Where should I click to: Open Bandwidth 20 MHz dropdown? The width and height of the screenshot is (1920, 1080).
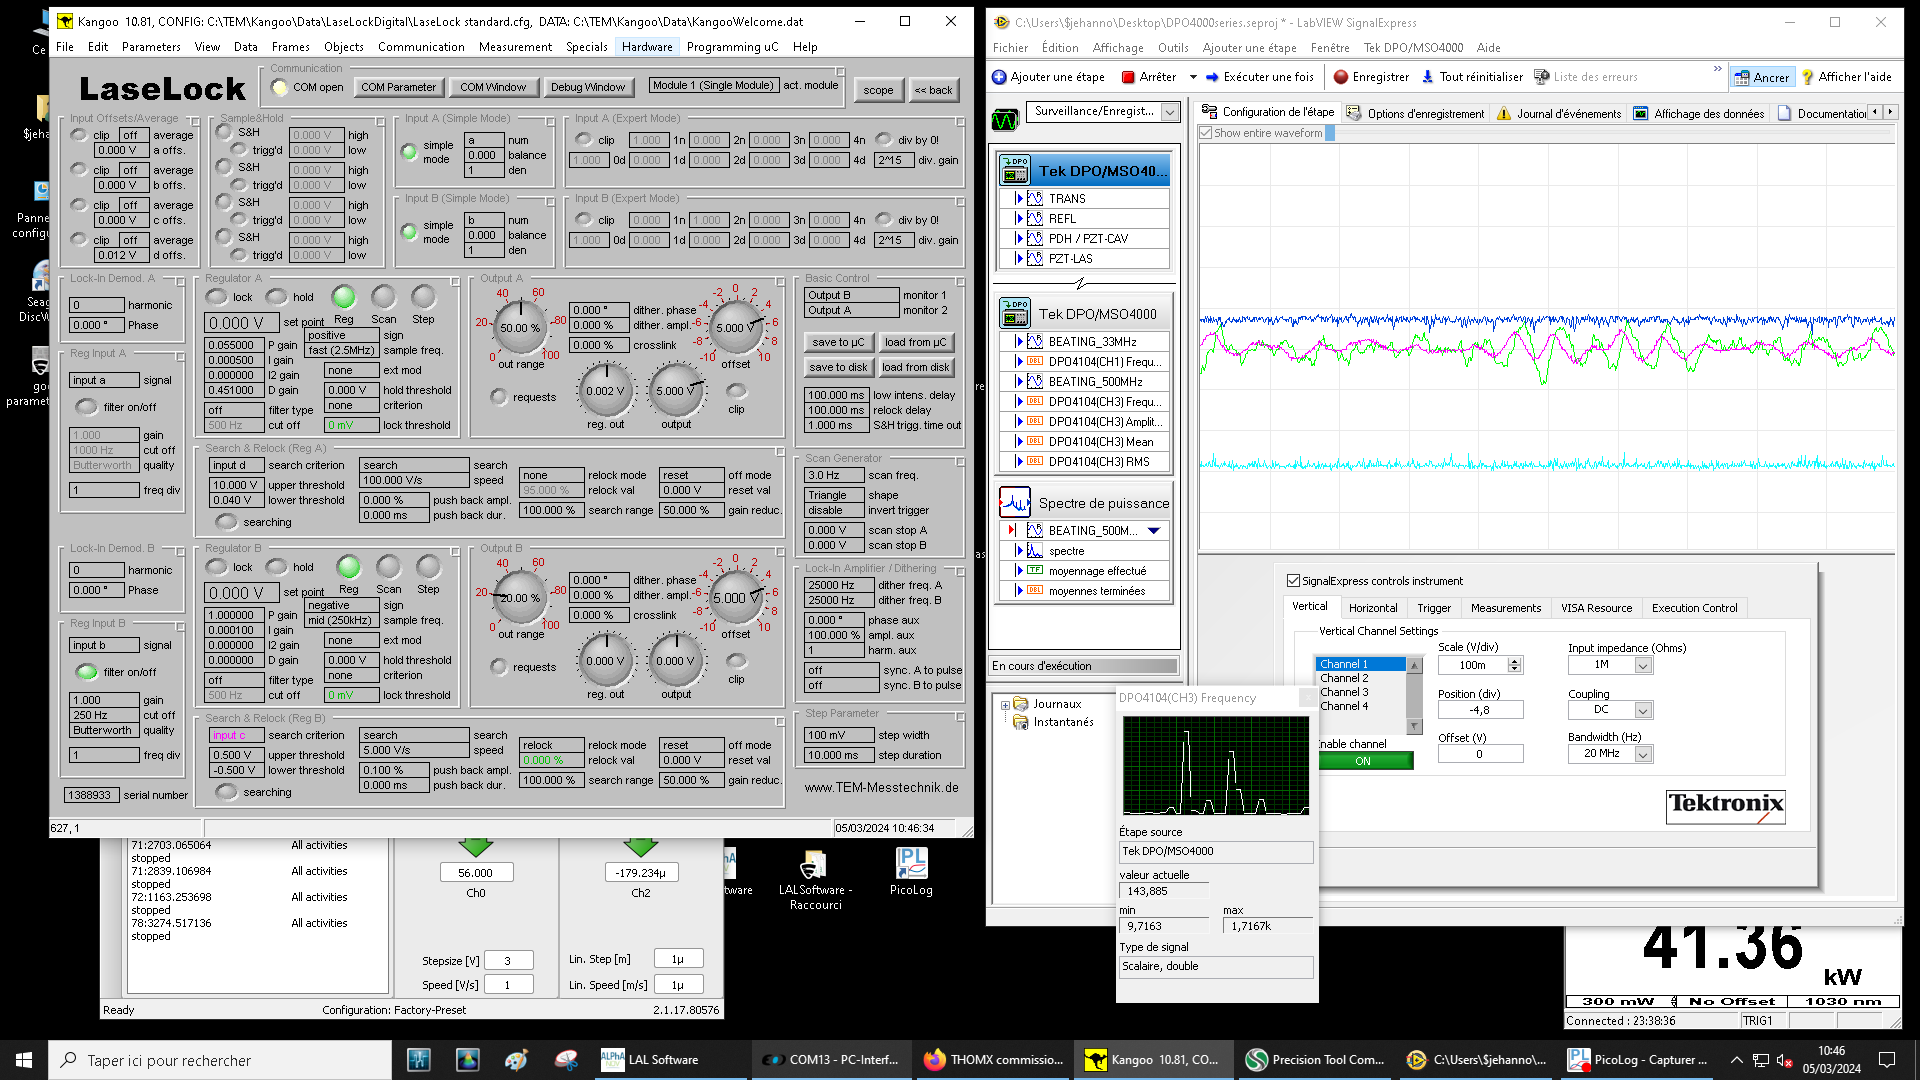point(1642,754)
